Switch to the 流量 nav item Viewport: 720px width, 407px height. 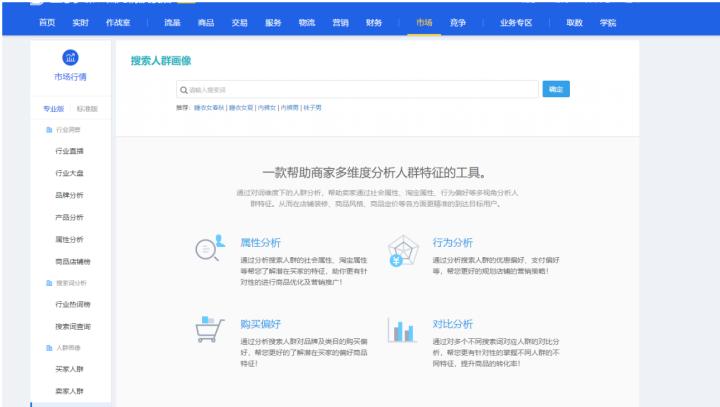point(172,23)
